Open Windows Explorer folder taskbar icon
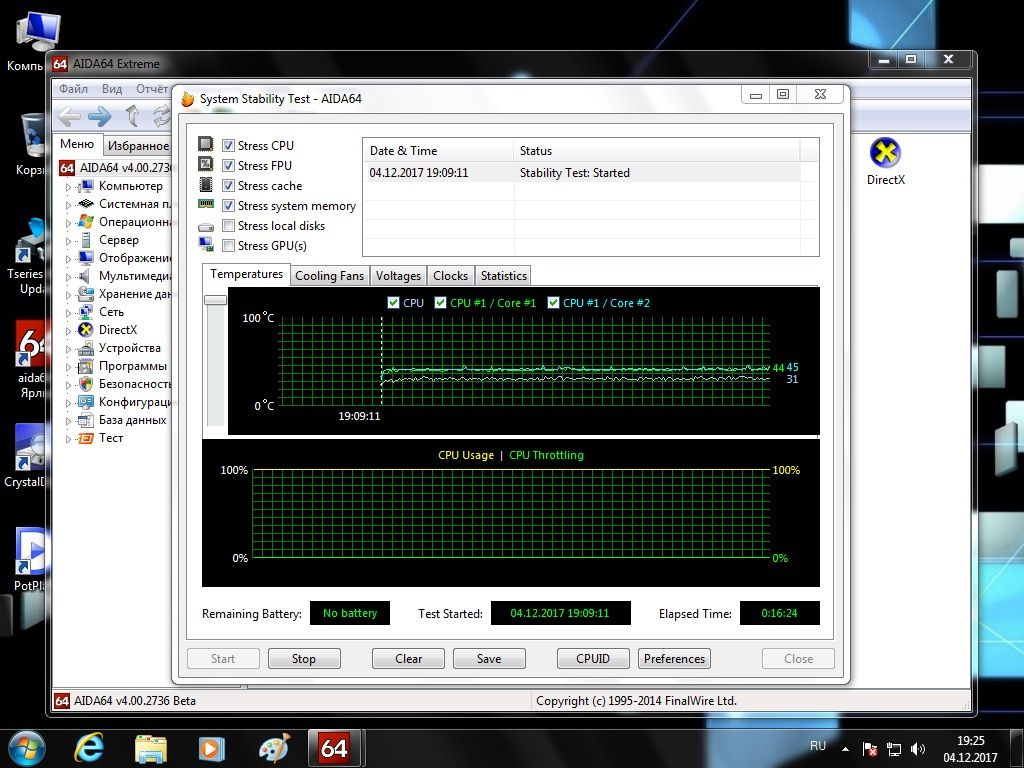Image resolution: width=1024 pixels, height=768 pixels. click(x=150, y=748)
